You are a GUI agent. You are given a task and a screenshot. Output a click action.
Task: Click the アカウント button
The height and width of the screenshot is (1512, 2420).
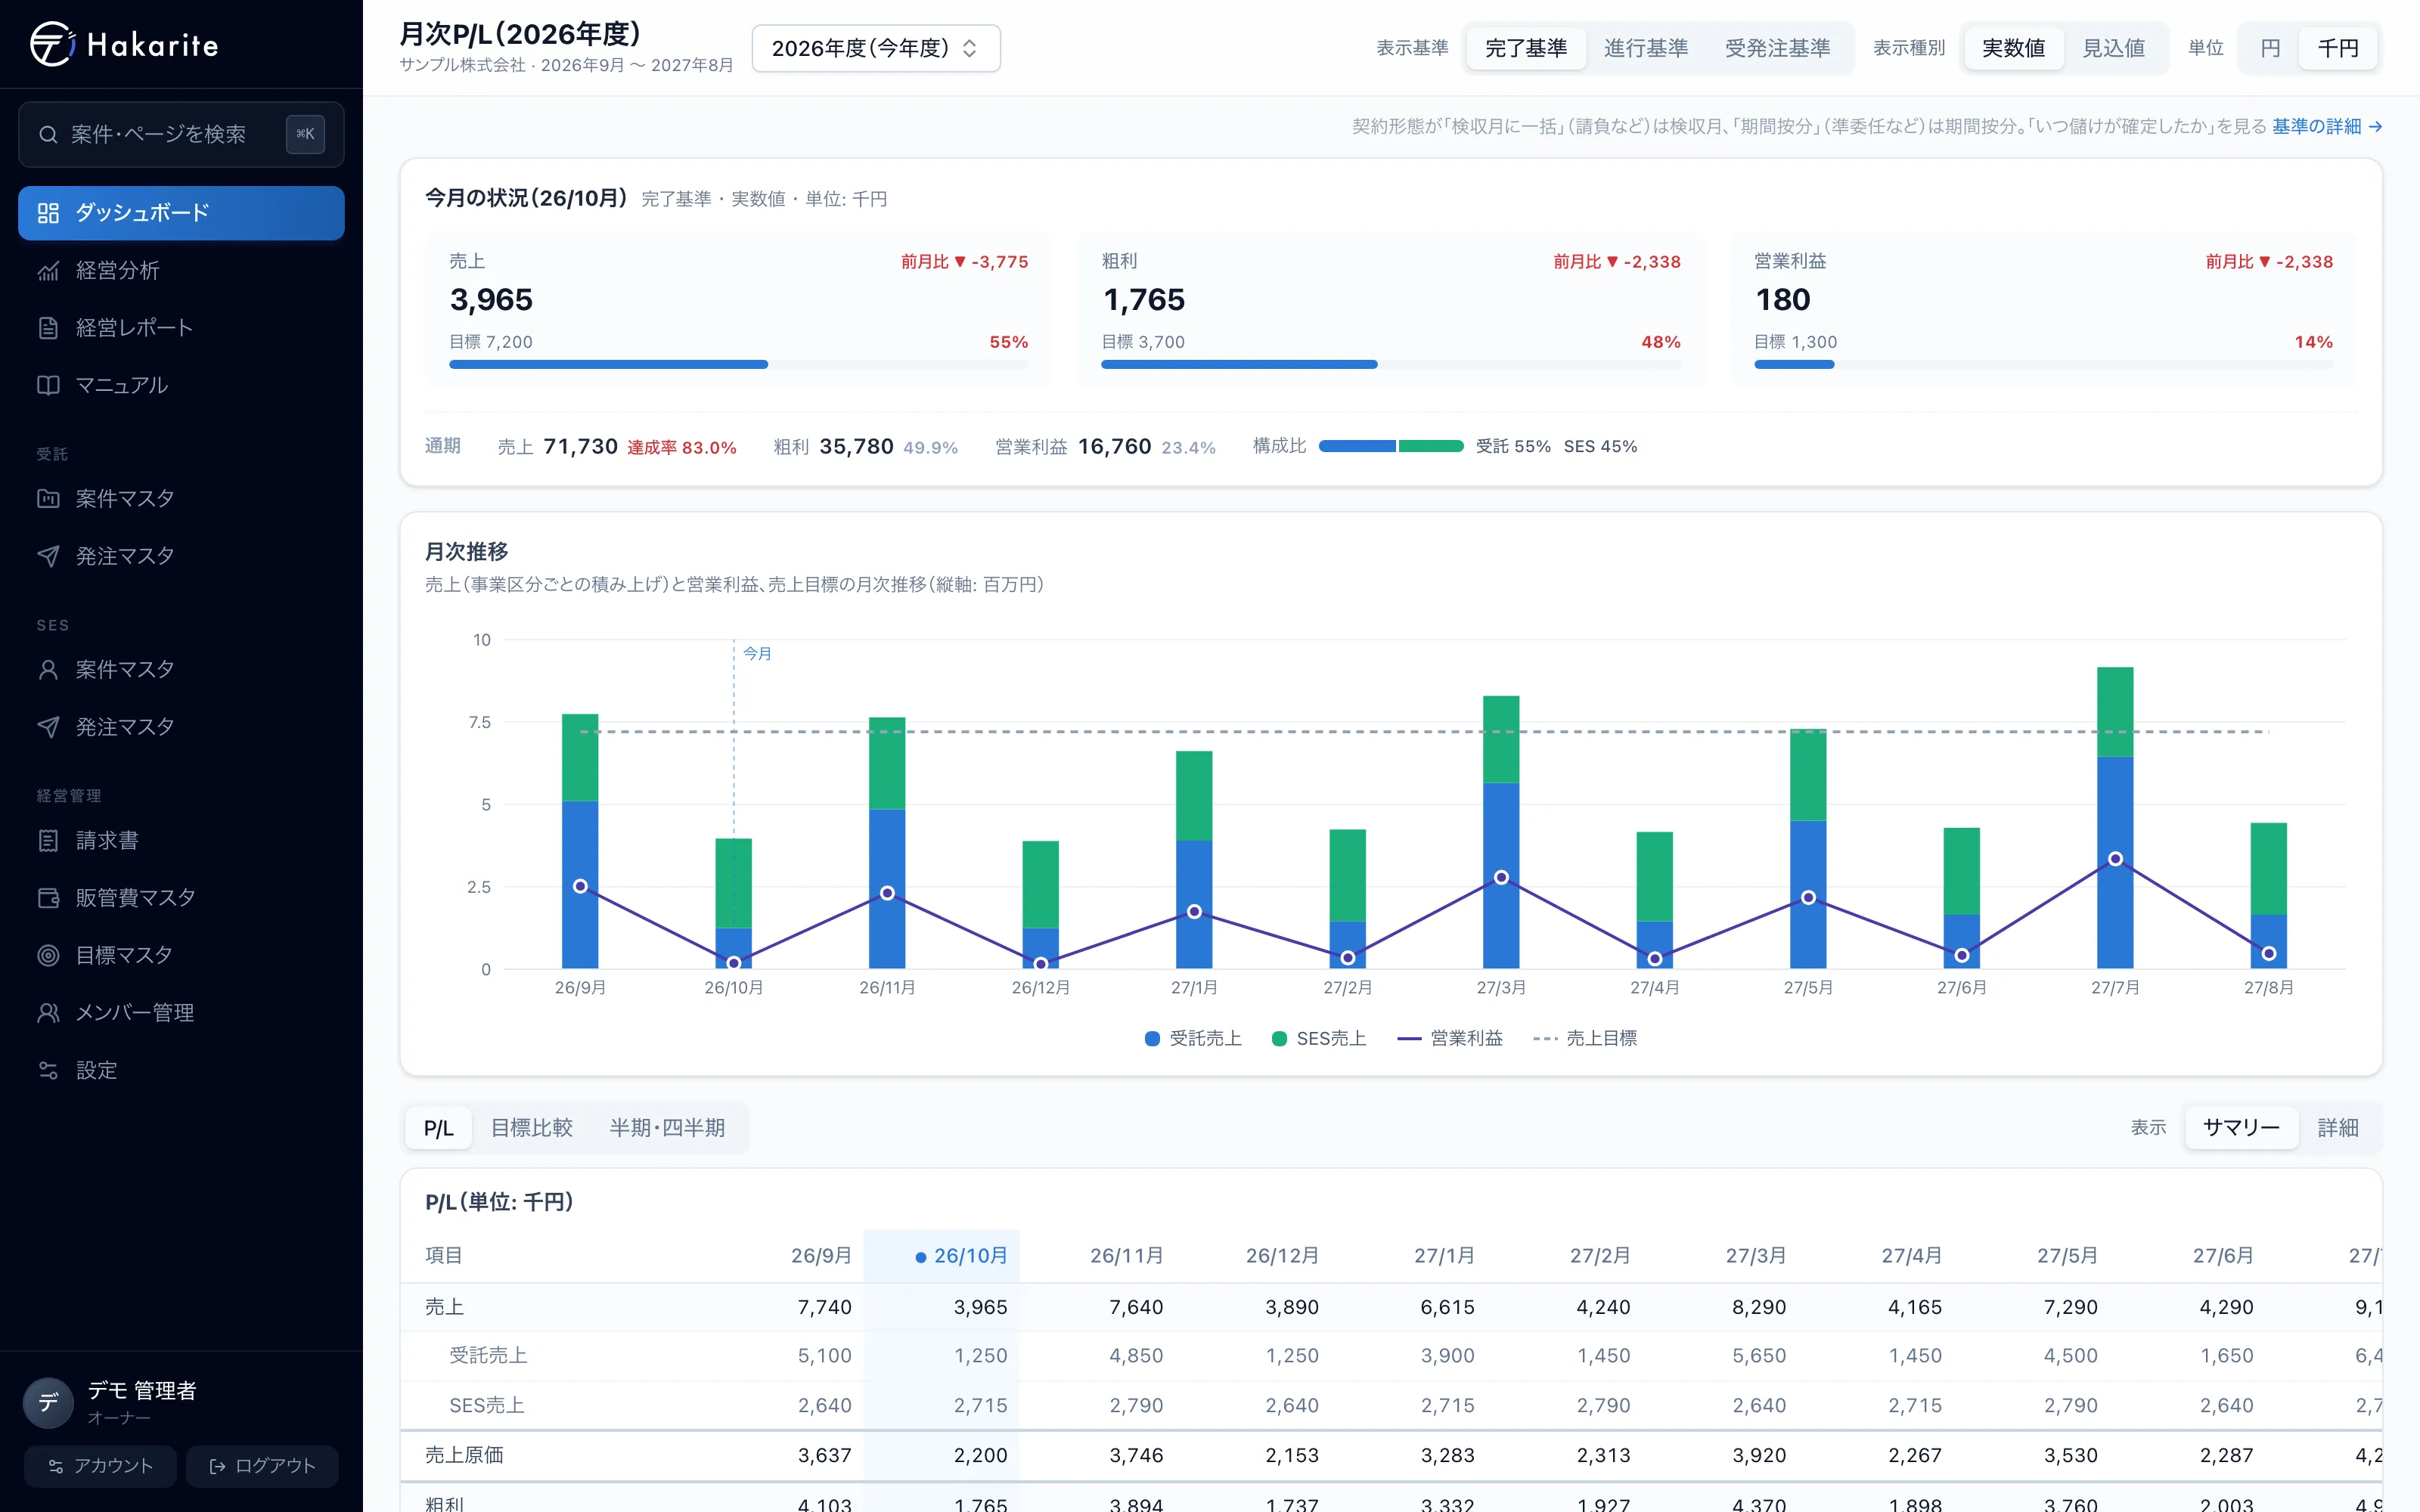tap(100, 1466)
